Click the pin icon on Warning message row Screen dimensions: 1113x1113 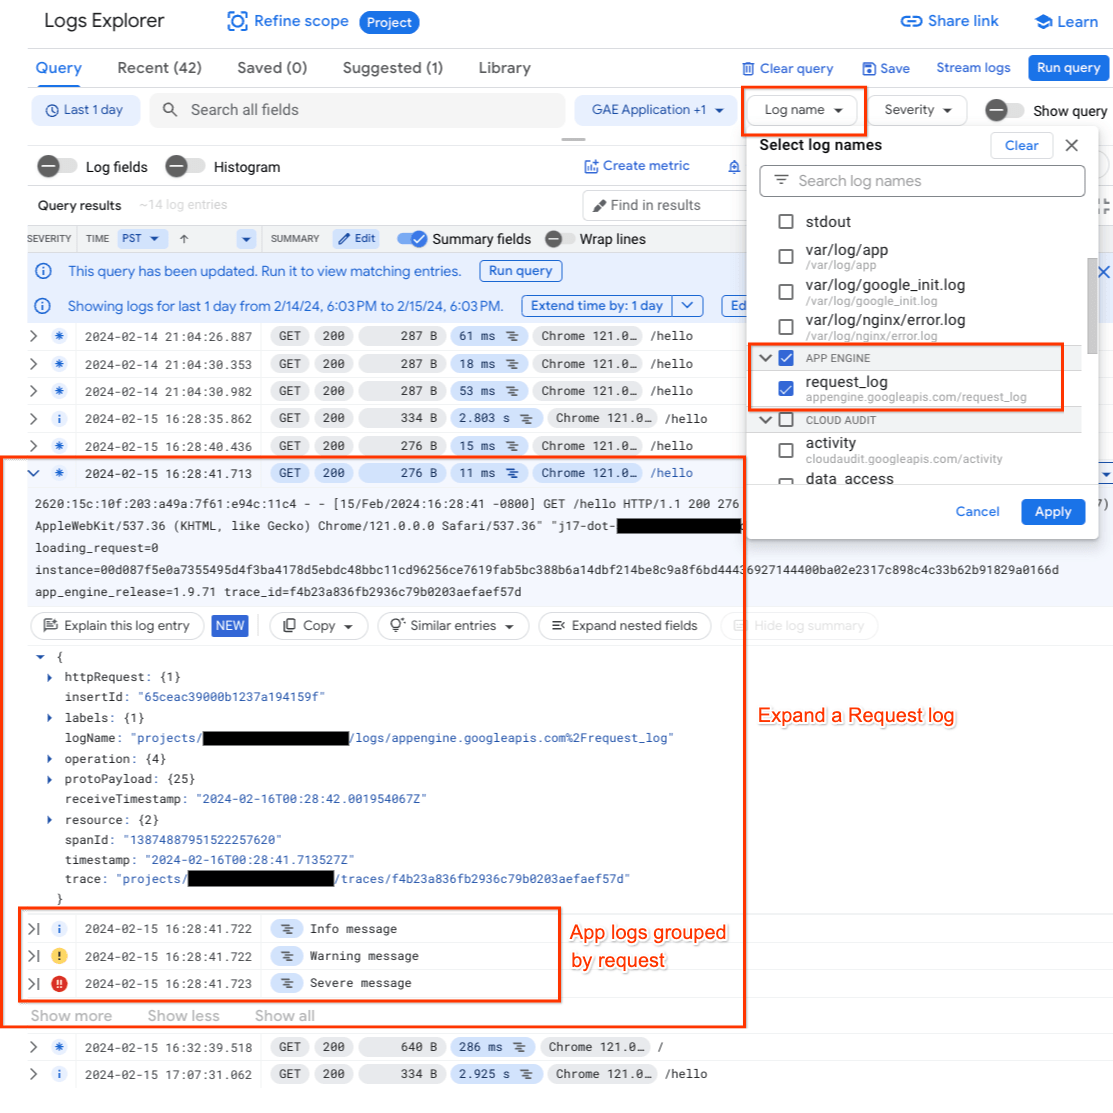(x=33, y=956)
